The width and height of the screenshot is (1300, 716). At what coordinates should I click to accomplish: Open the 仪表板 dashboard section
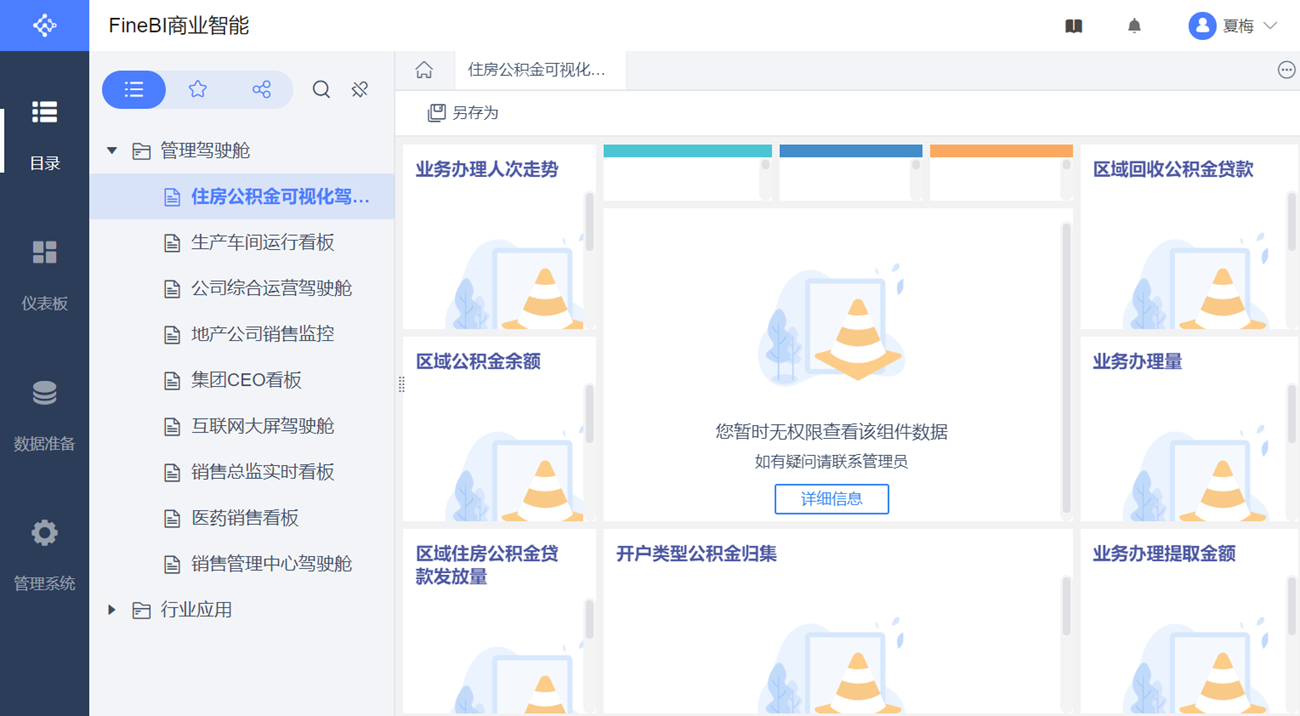(44, 275)
